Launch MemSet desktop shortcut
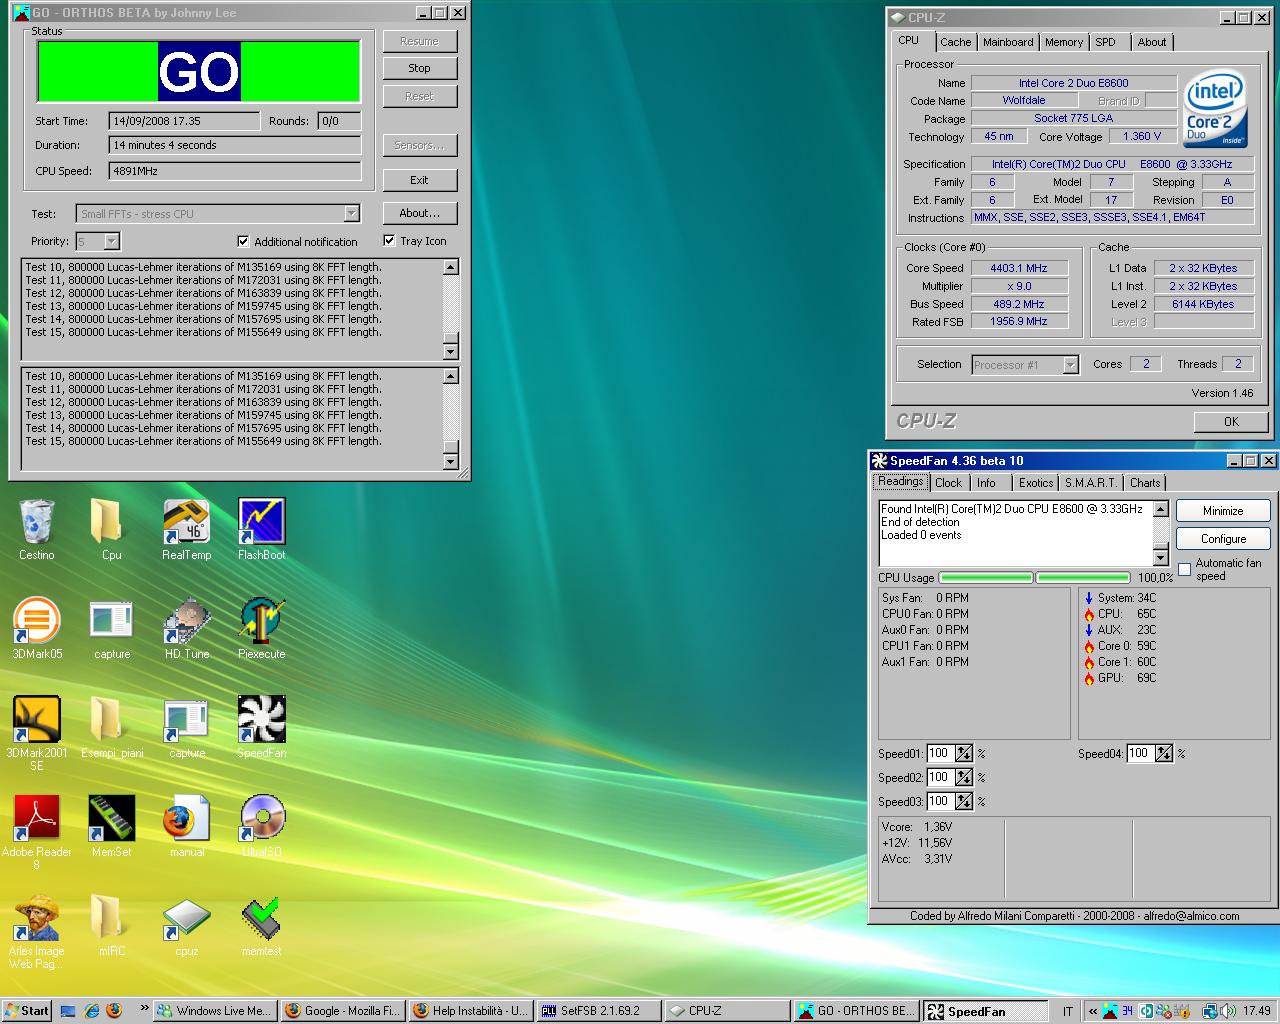 pyautogui.click(x=111, y=818)
